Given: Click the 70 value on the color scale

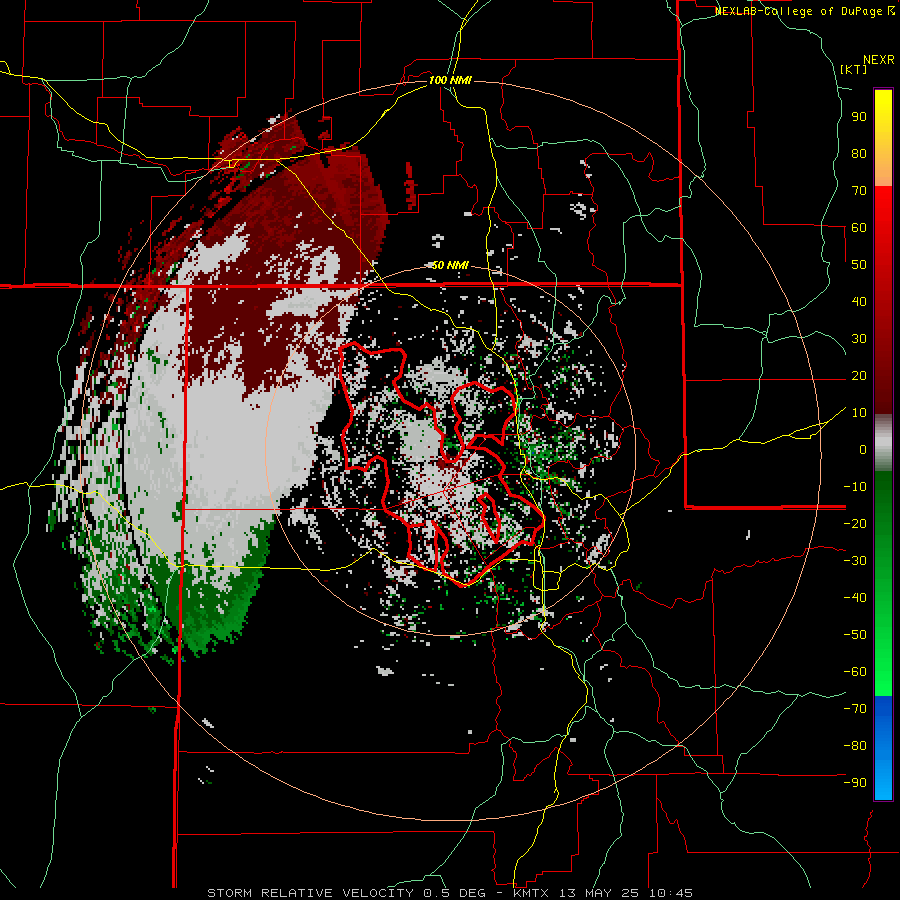Looking at the screenshot, I should point(859,191).
